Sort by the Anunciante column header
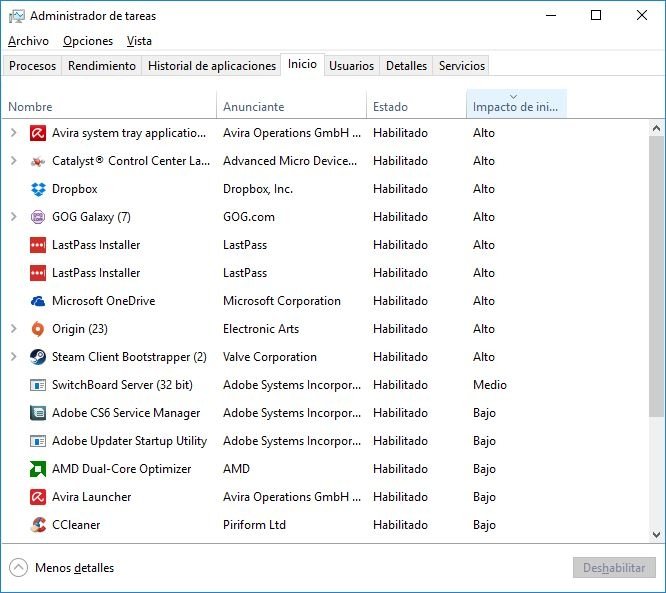 291,105
